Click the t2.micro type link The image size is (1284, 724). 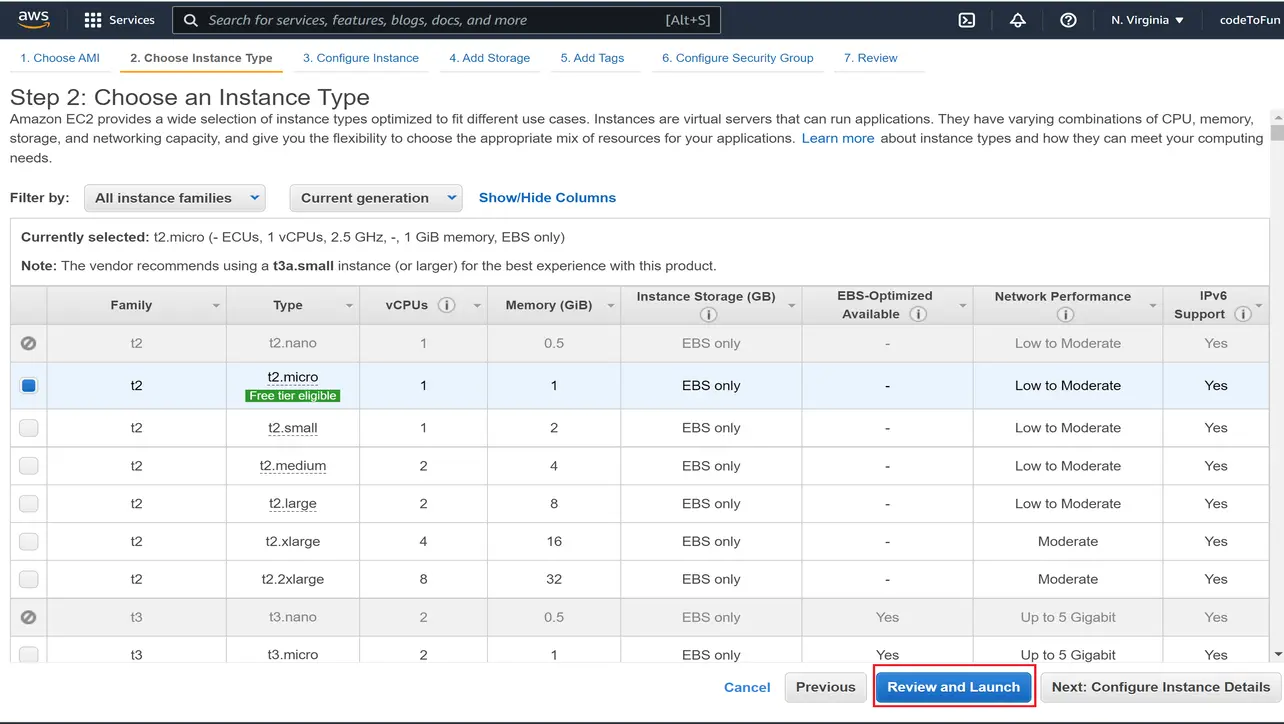[x=292, y=377]
